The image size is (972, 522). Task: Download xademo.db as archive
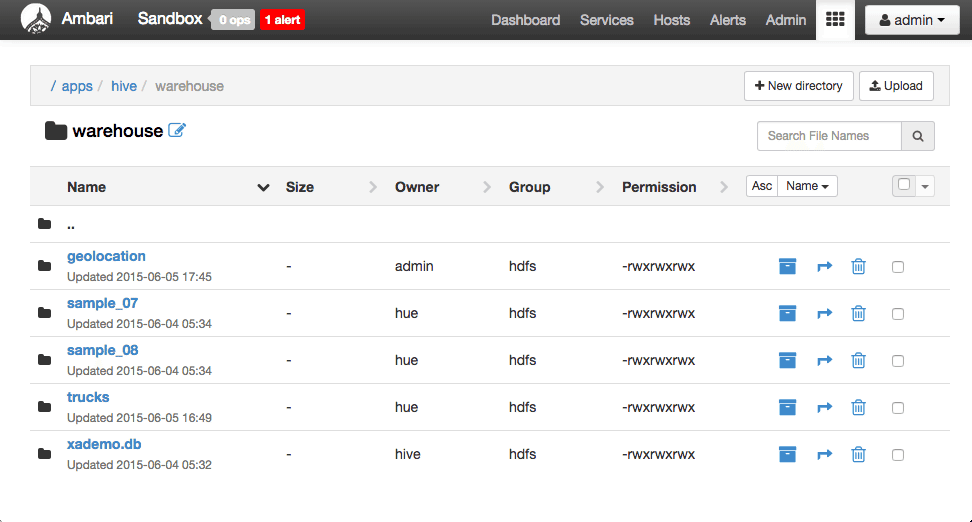tap(787, 454)
